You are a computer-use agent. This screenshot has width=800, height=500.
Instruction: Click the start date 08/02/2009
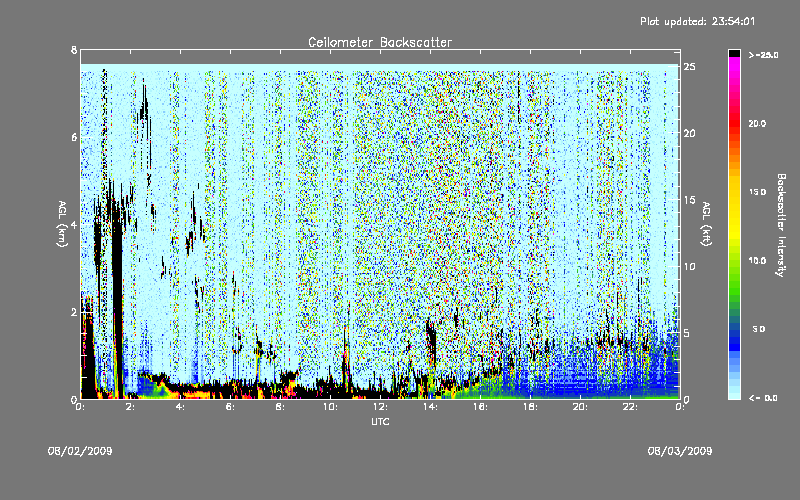pos(80,451)
